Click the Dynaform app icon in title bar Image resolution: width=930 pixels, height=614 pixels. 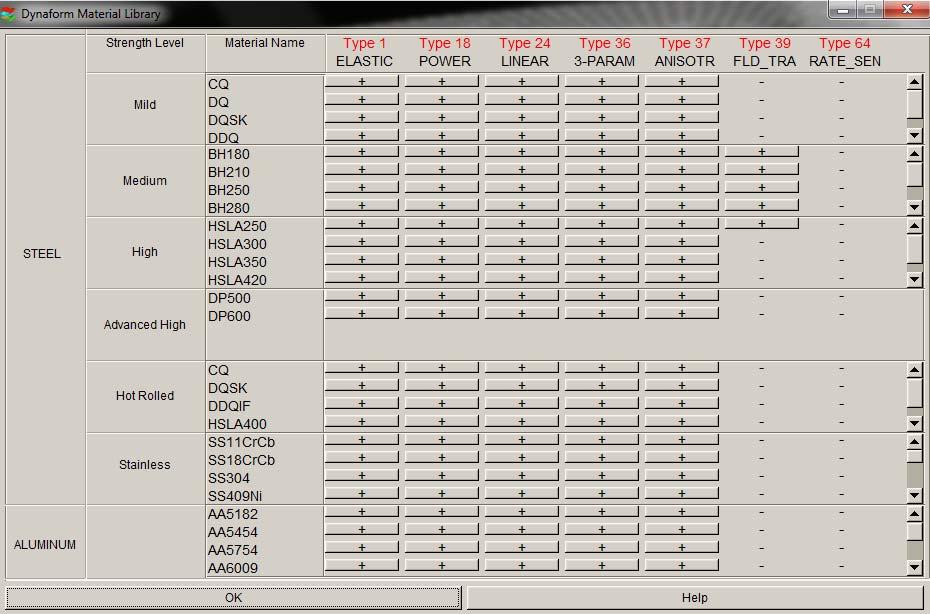pos(8,14)
